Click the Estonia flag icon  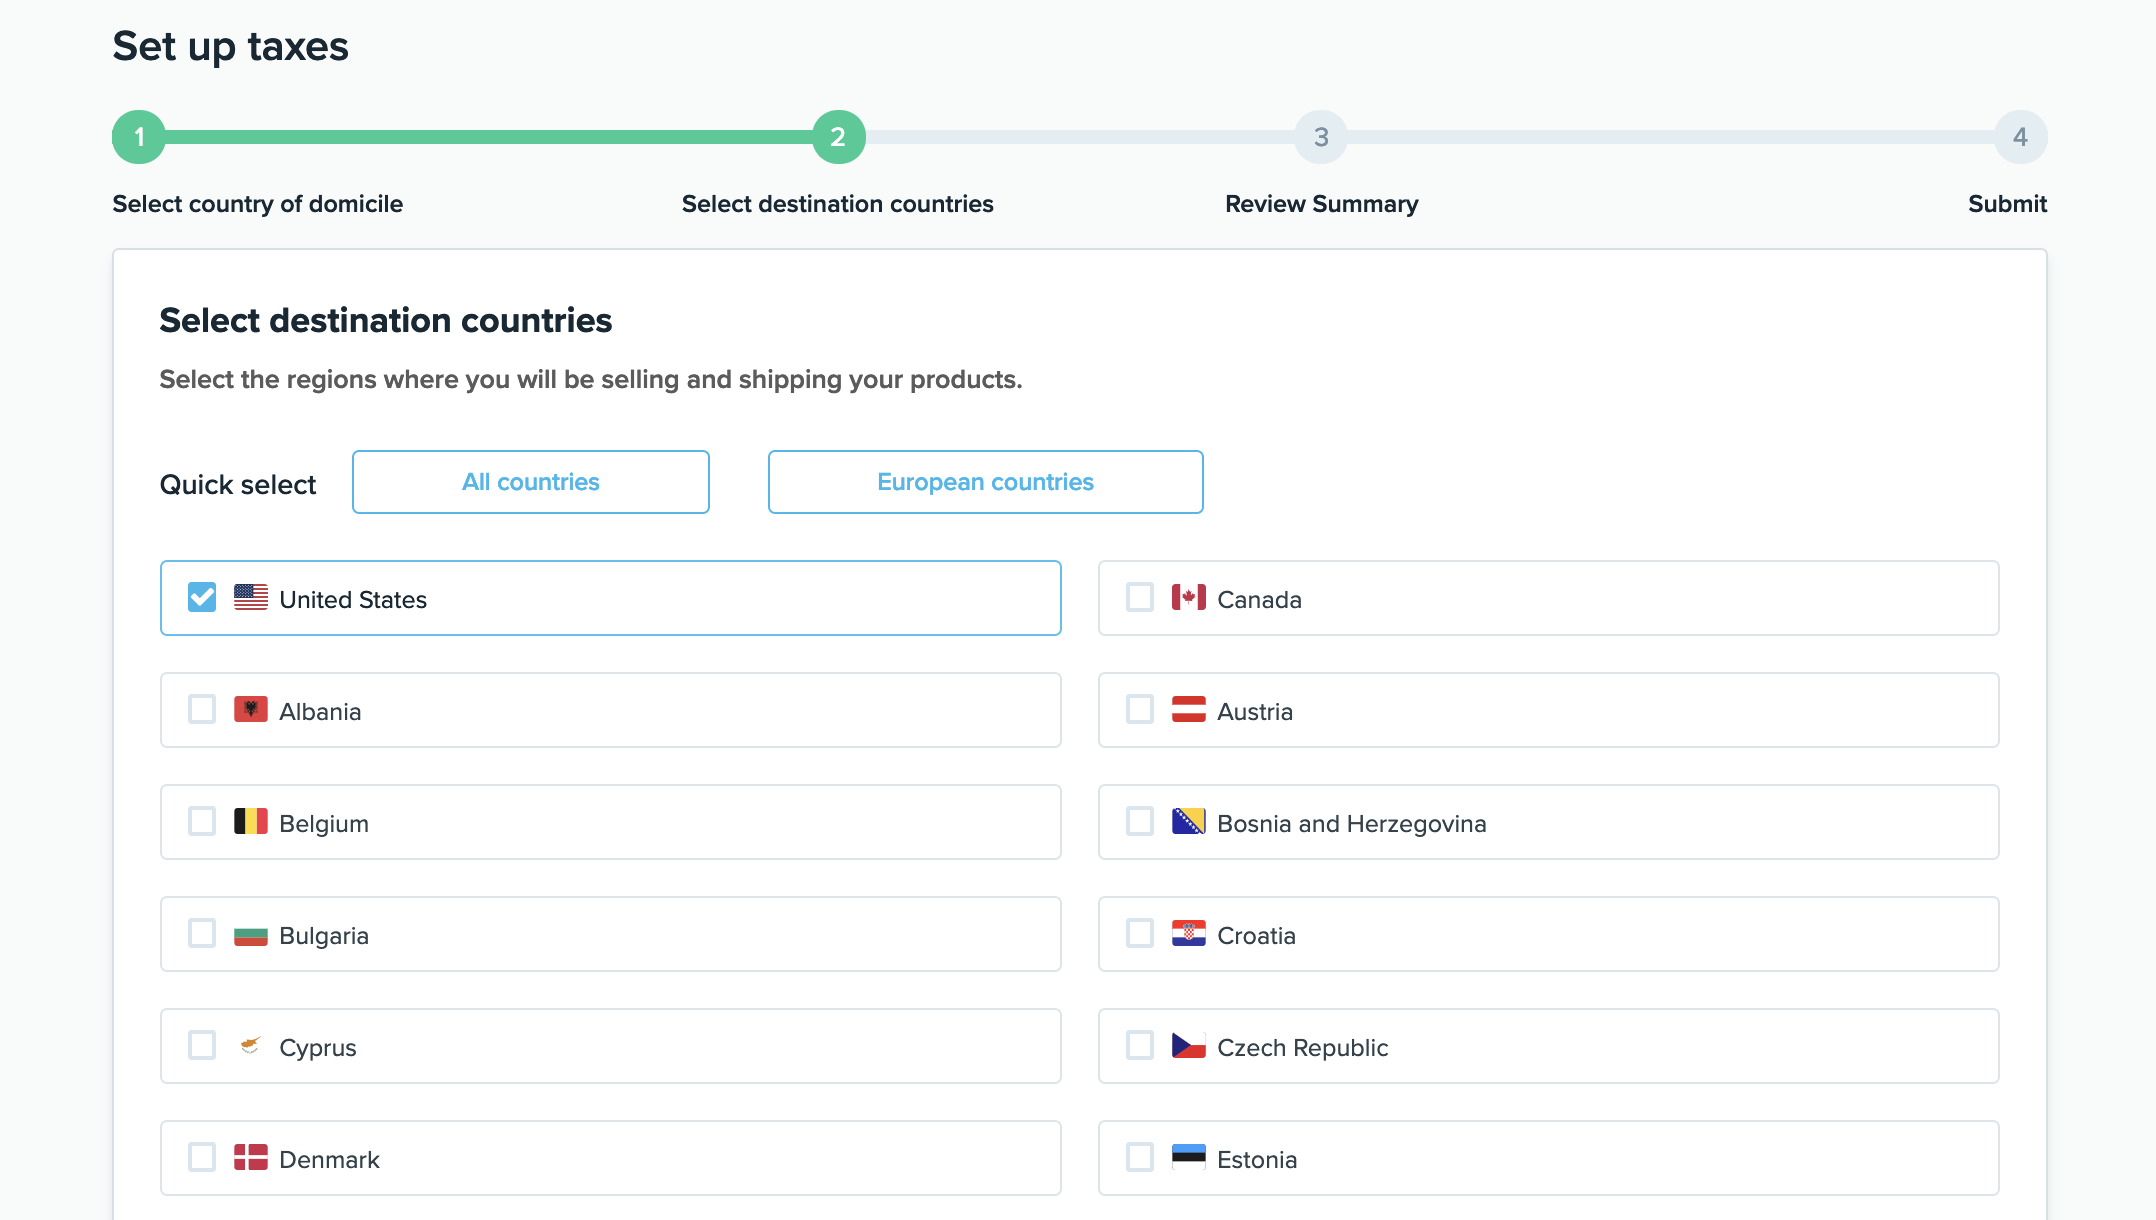click(x=1188, y=1158)
